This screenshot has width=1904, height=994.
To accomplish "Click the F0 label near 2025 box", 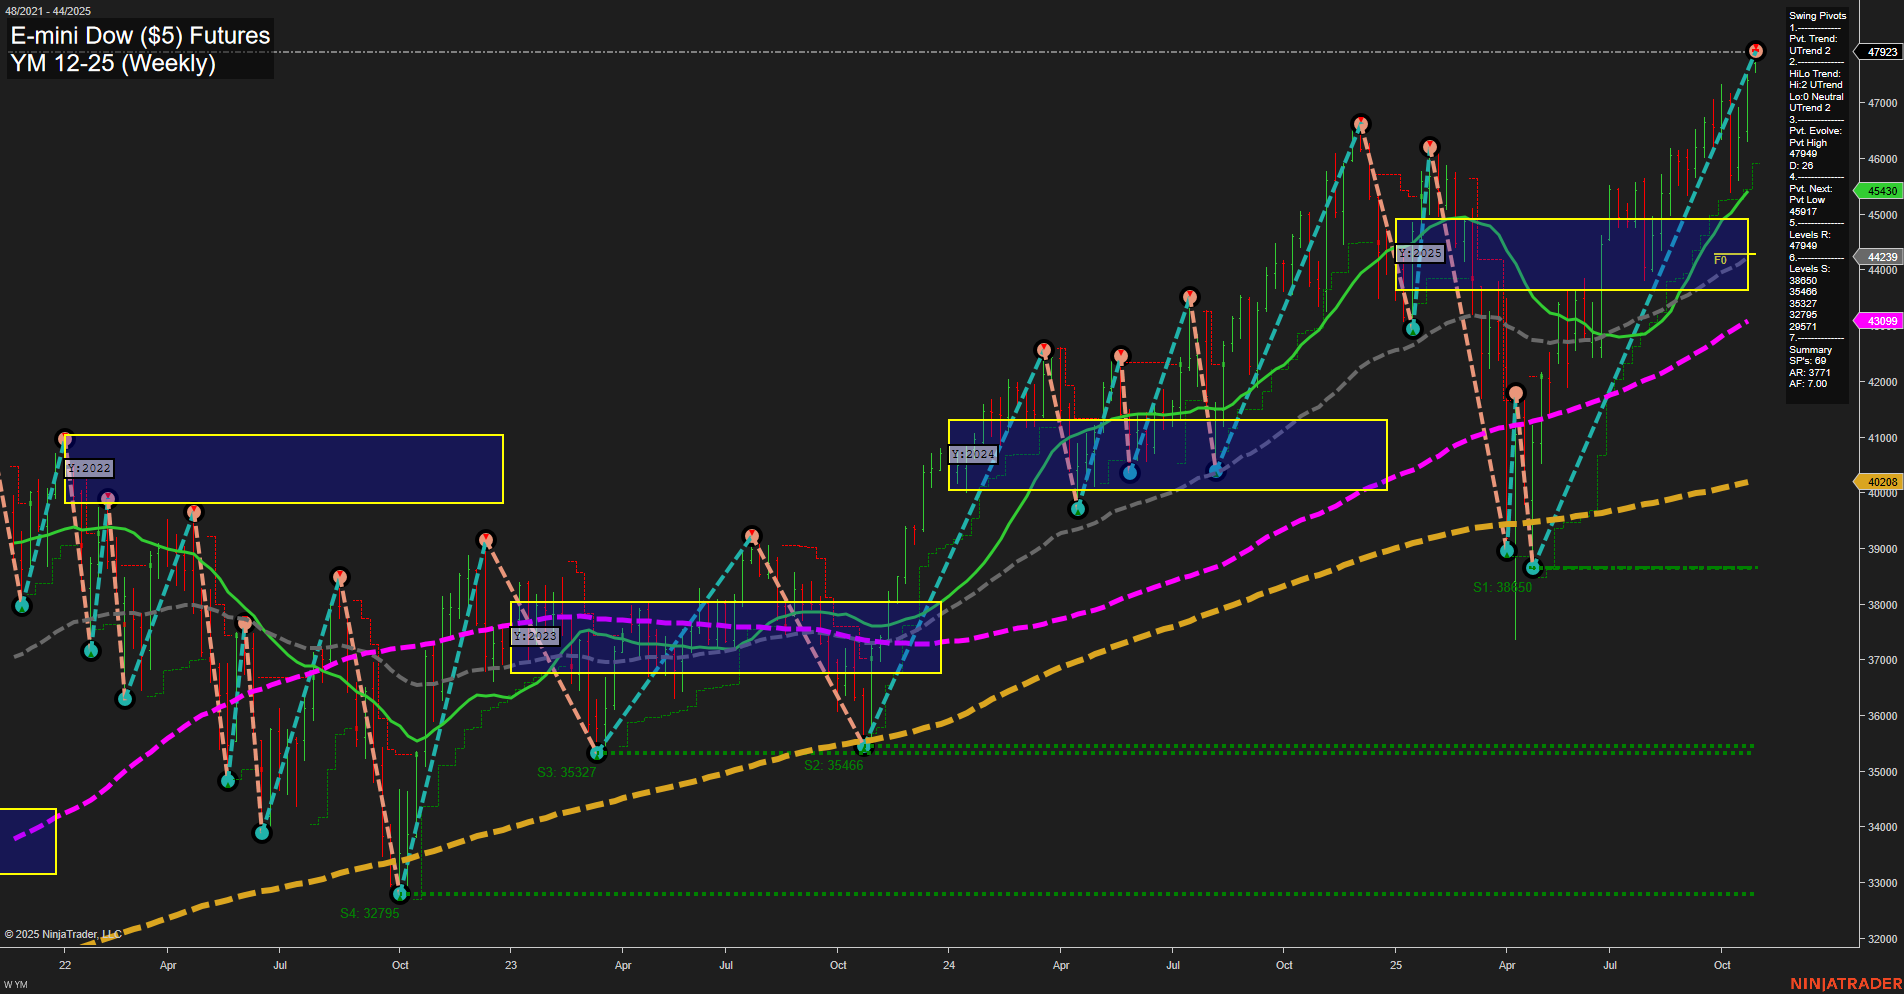I will click(x=1721, y=262).
